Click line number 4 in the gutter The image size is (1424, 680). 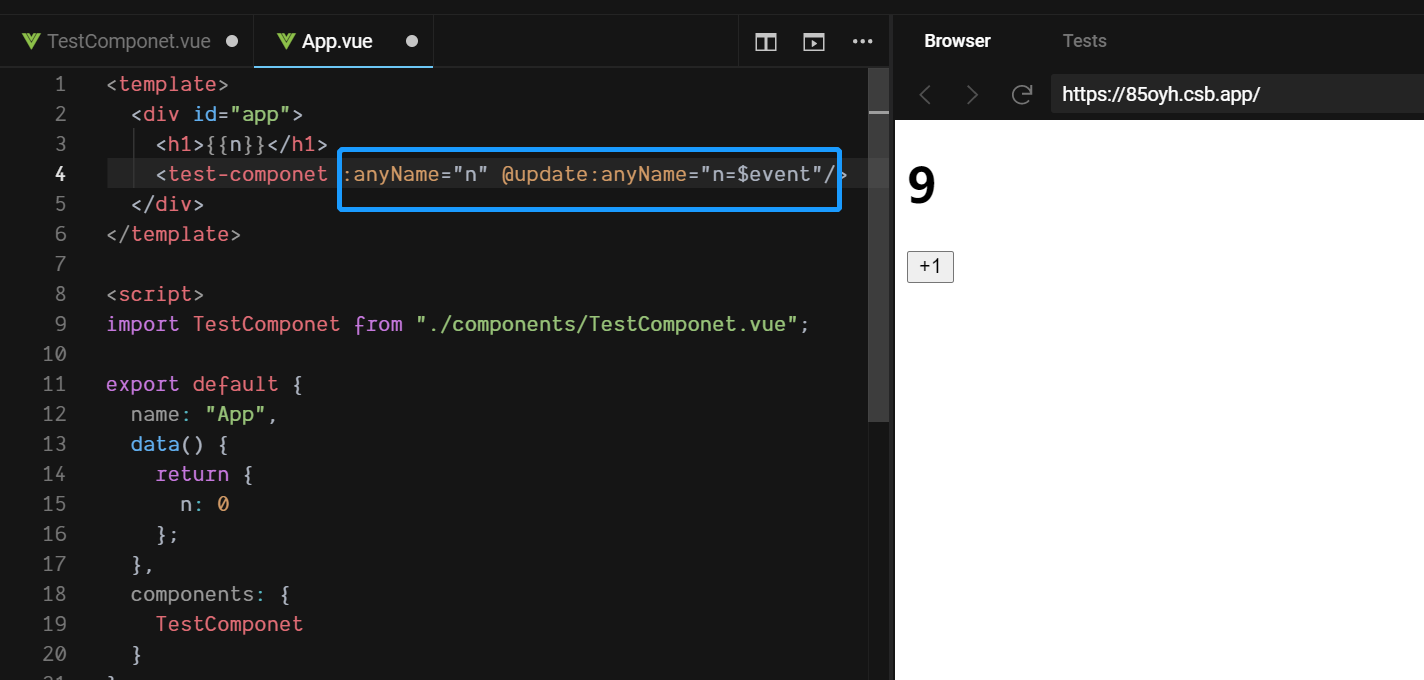[61, 174]
